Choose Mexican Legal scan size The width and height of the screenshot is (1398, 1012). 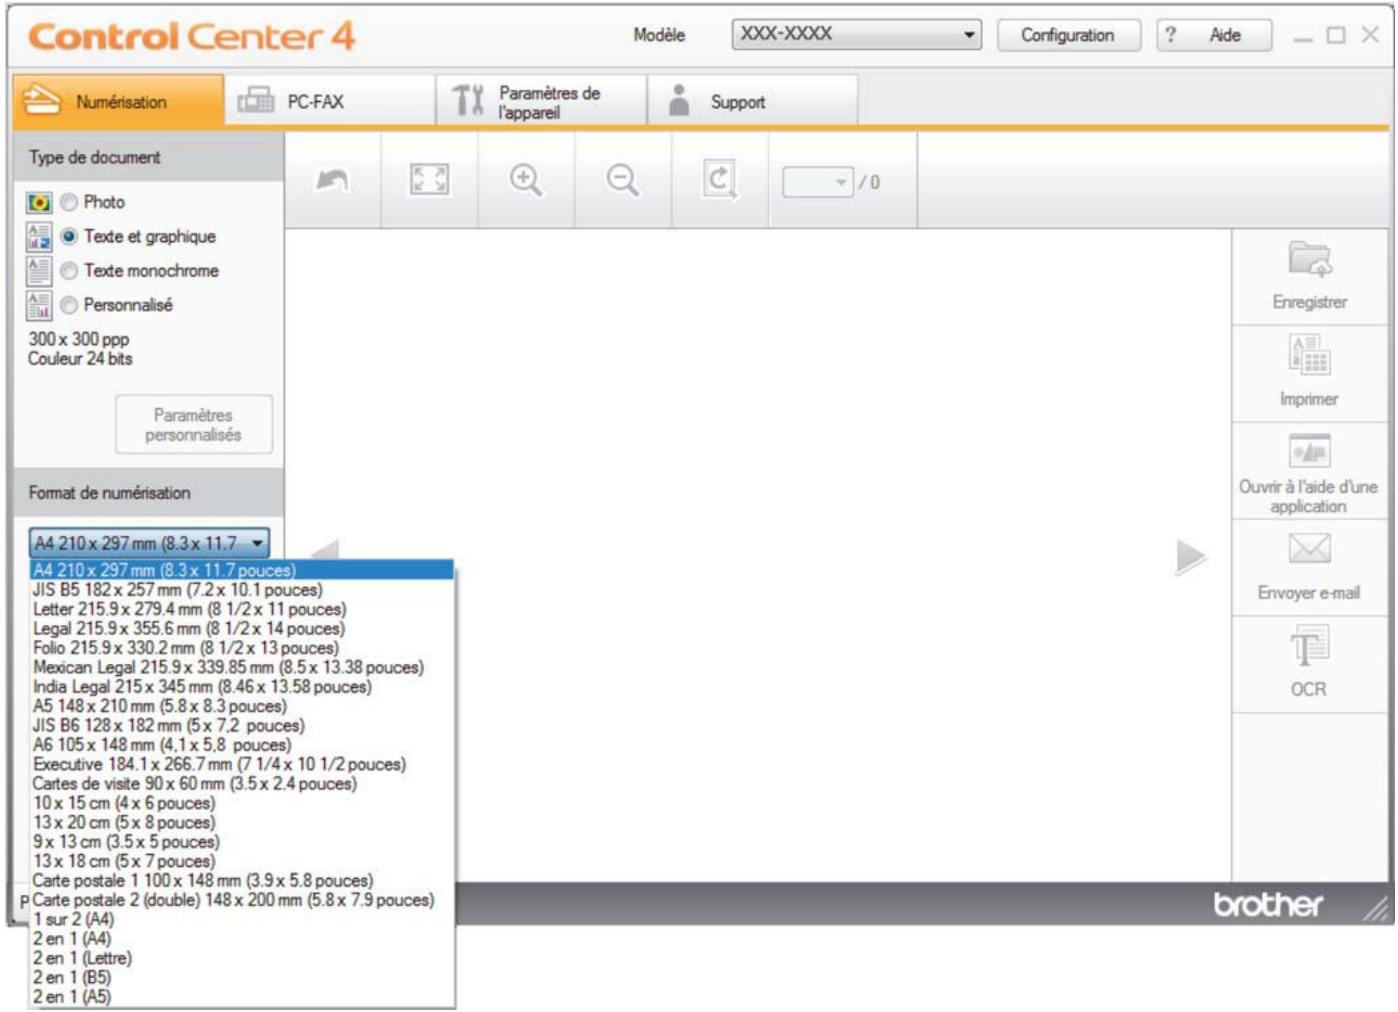(x=241, y=667)
